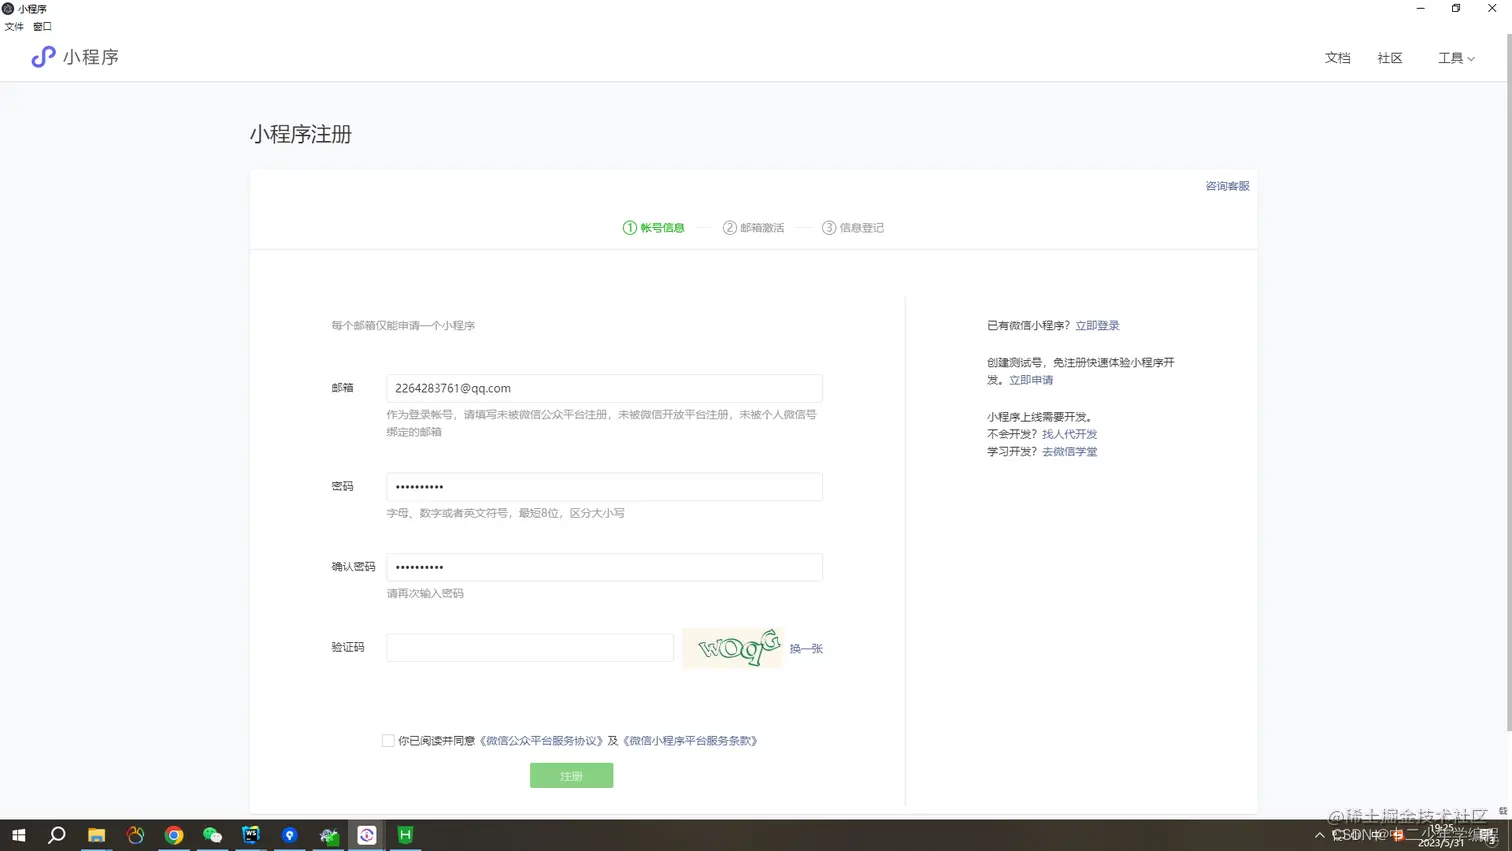This screenshot has height=851, width=1512.
Task: Focus the 邮箱 email input field
Action: coord(604,388)
